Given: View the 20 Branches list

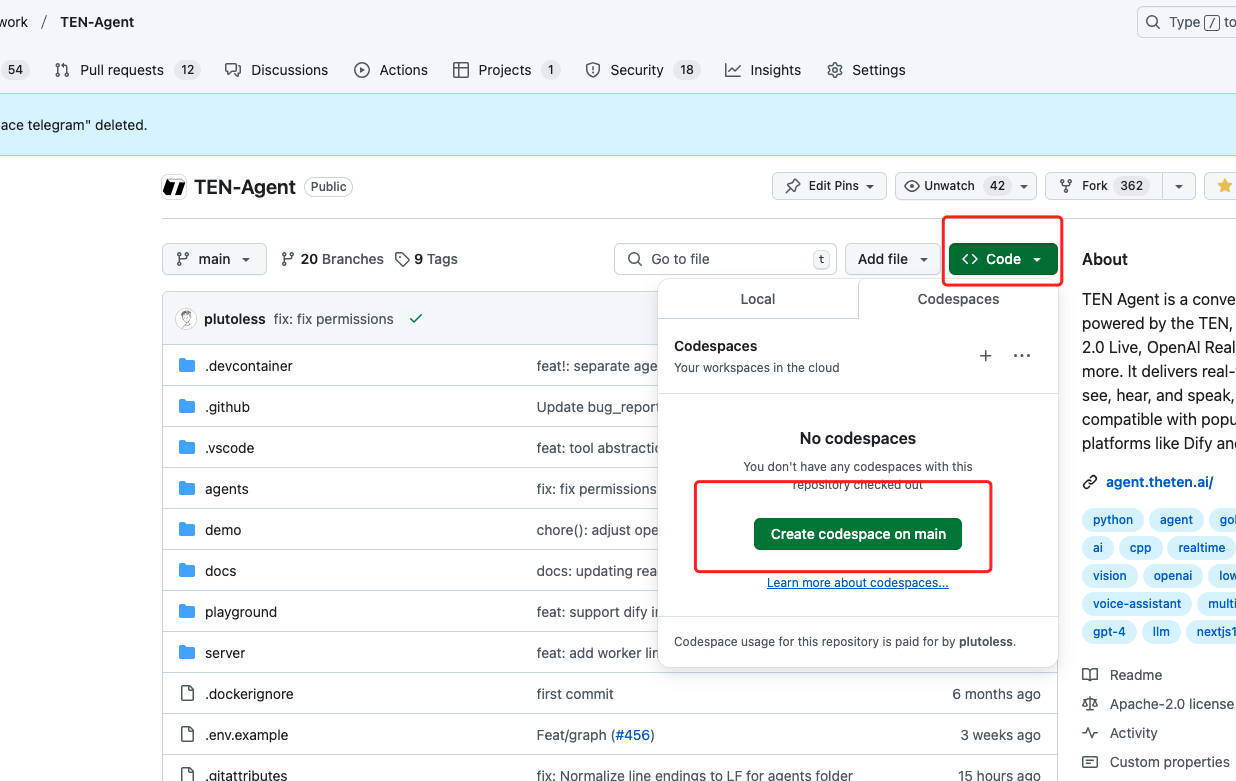Looking at the screenshot, I should 332,259.
